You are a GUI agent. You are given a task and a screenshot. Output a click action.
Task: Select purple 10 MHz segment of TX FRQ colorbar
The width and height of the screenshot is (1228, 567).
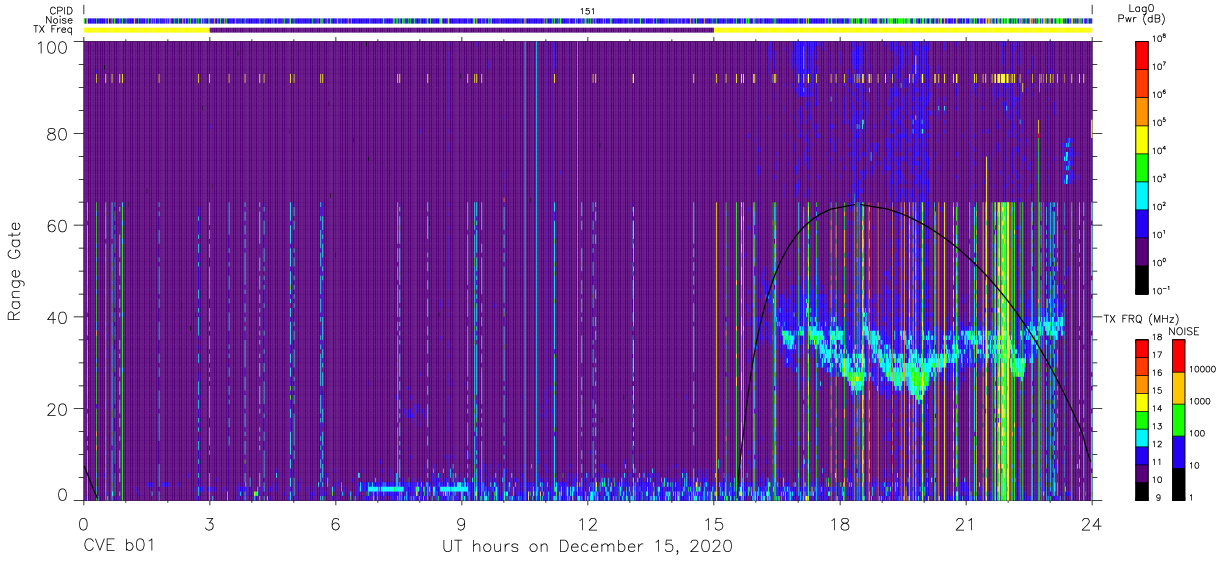pos(1141,472)
